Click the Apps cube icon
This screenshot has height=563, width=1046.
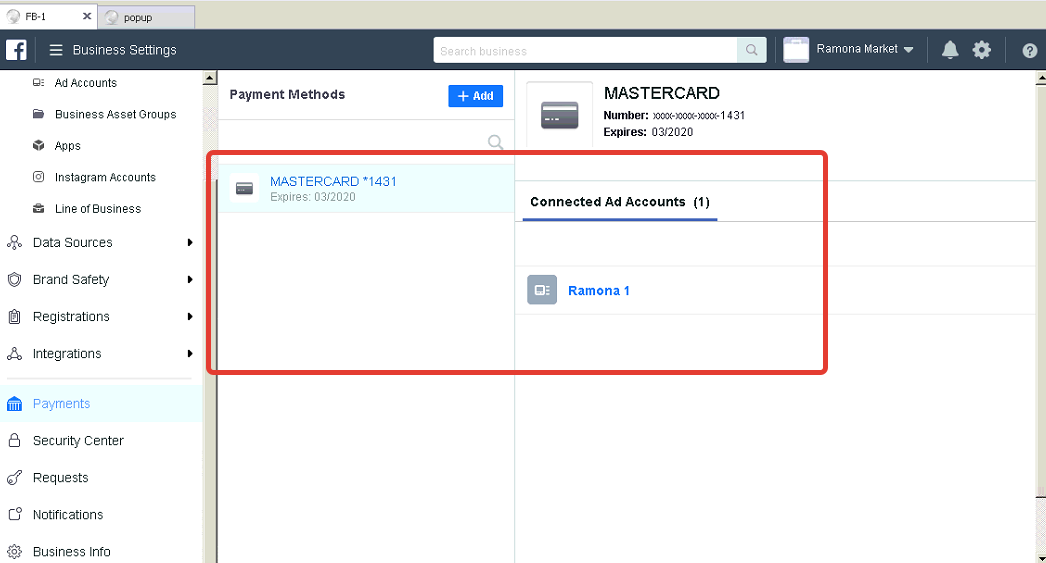point(39,145)
